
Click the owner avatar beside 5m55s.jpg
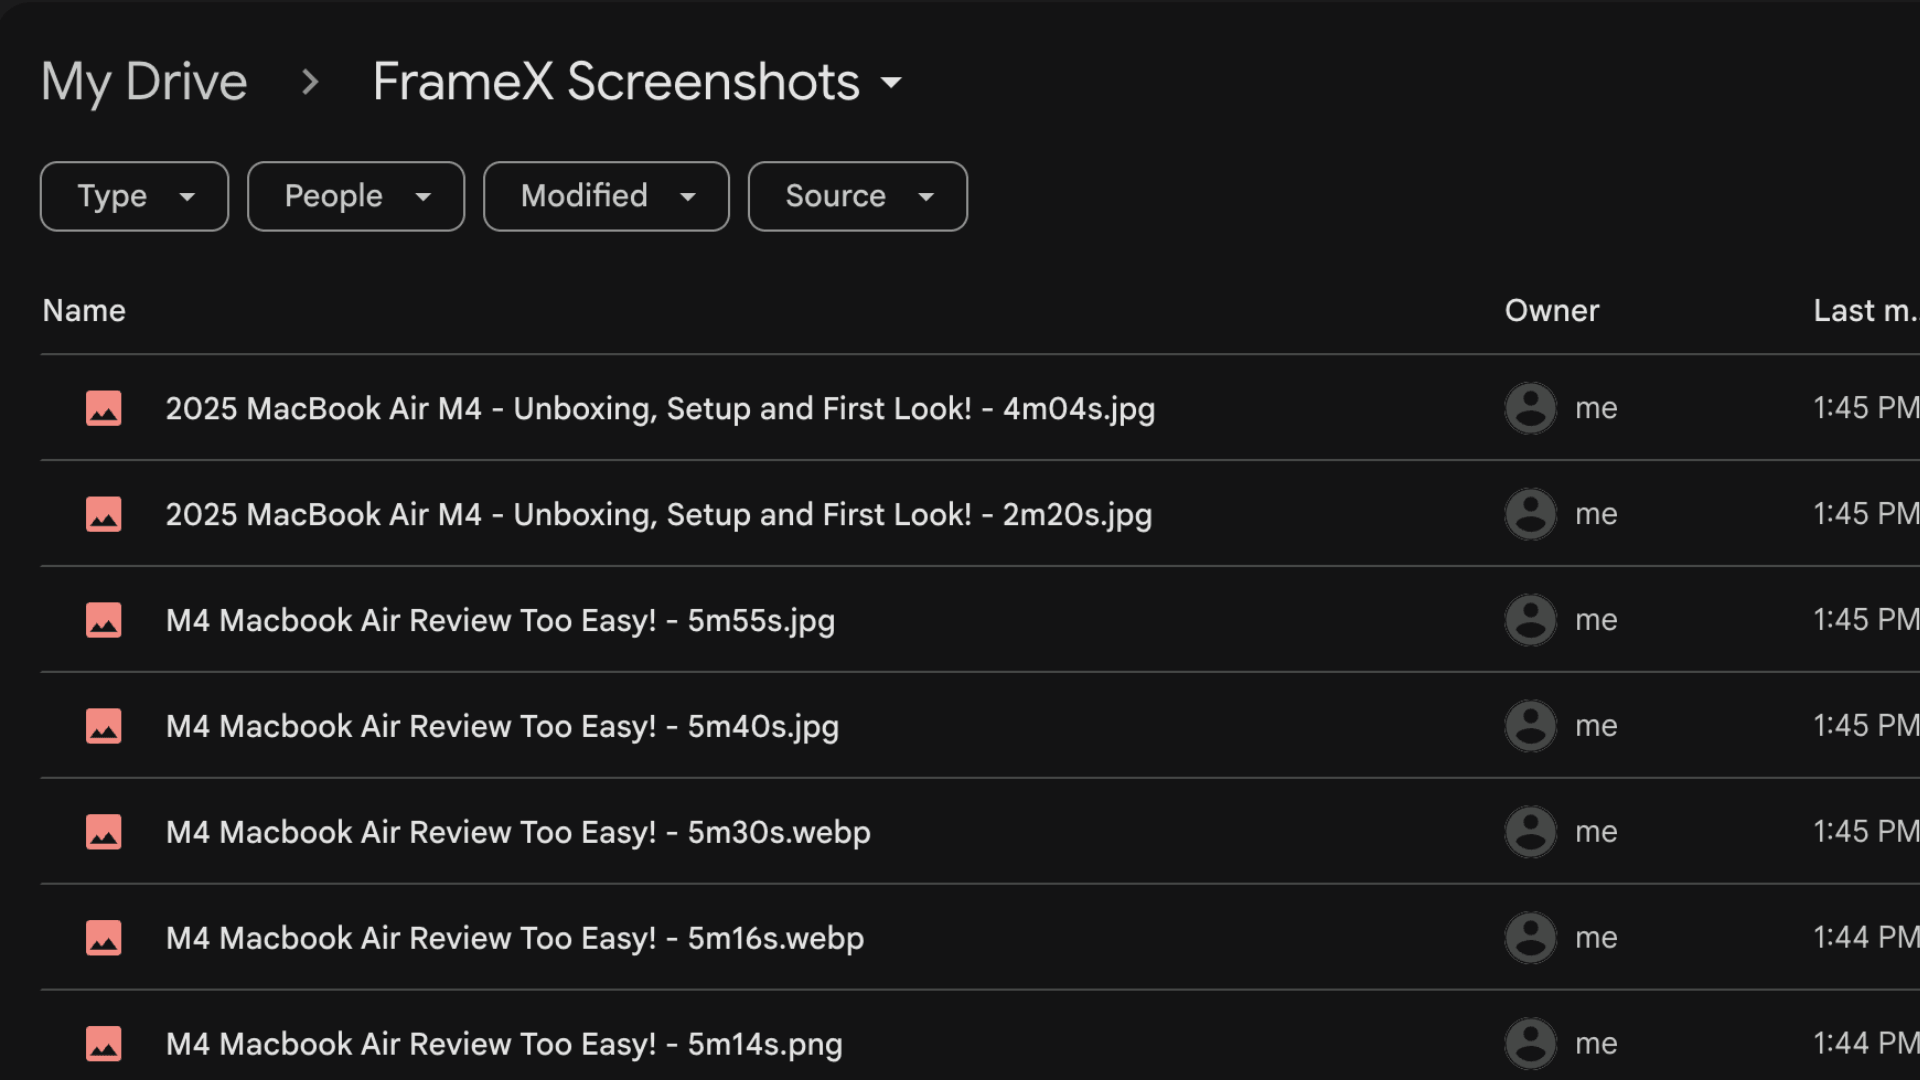(x=1529, y=620)
